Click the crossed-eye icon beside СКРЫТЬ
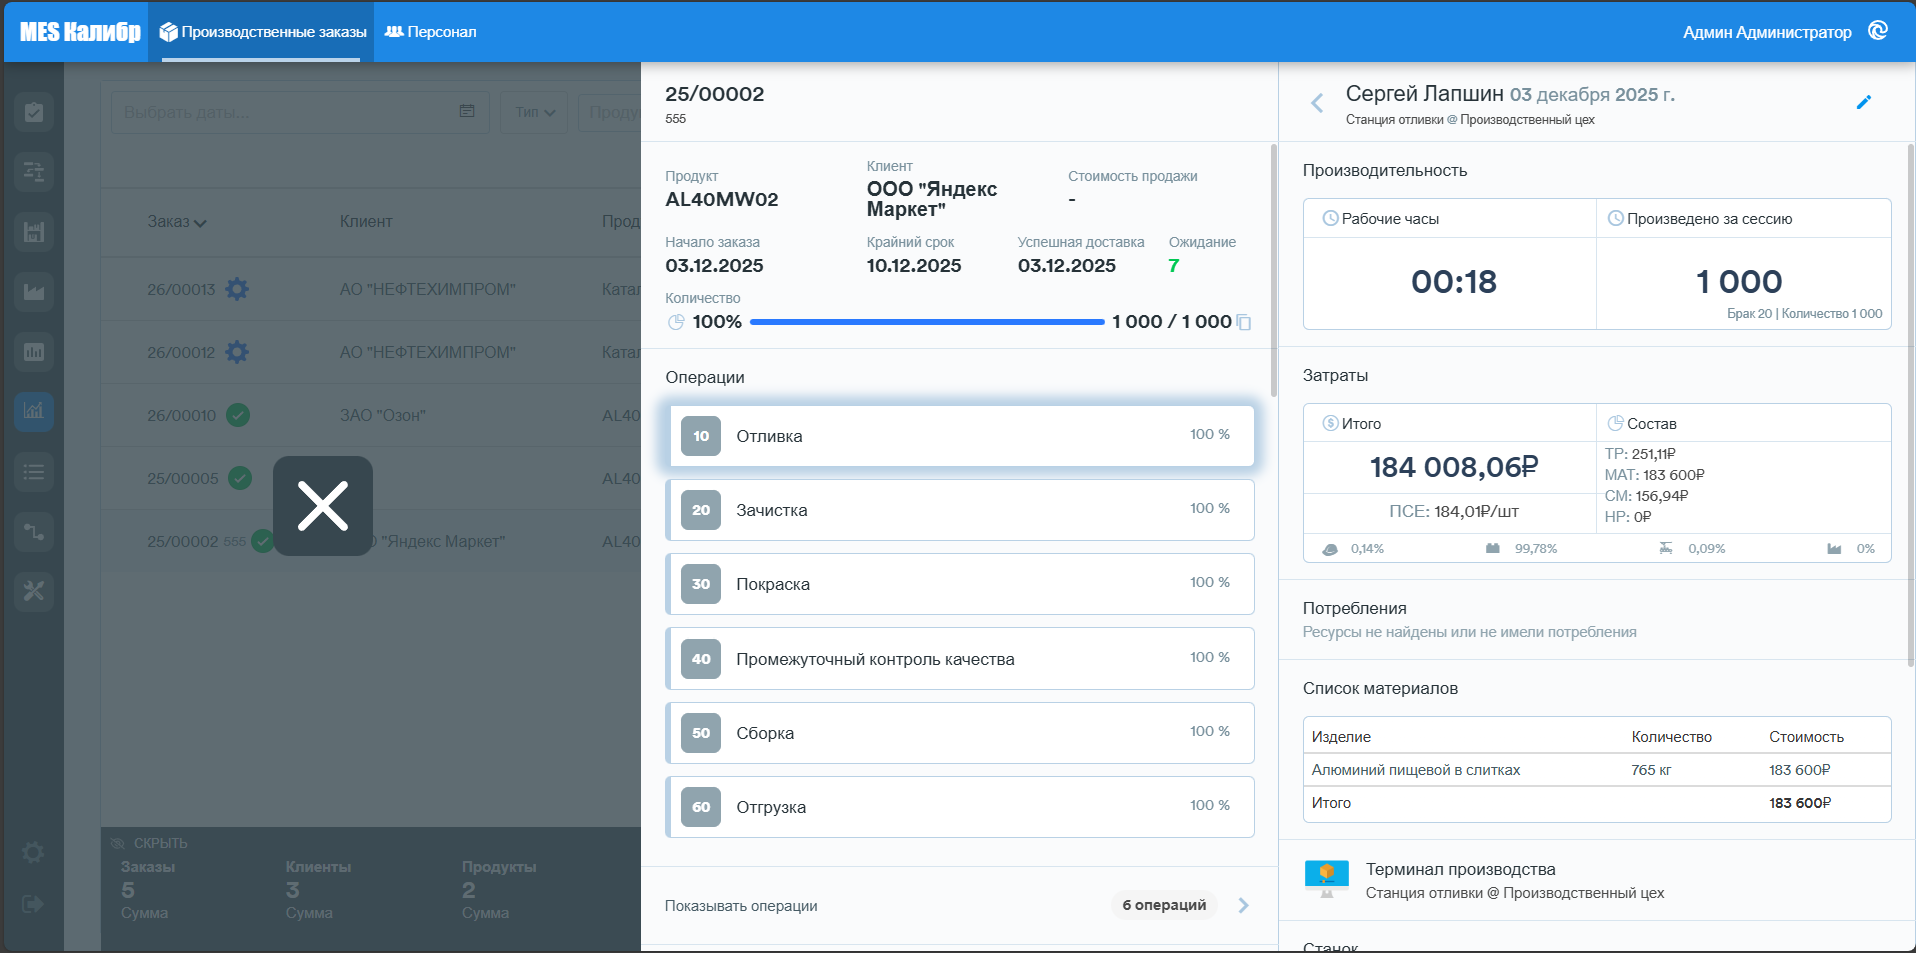The height and width of the screenshot is (953, 1916). pos(118,843)
